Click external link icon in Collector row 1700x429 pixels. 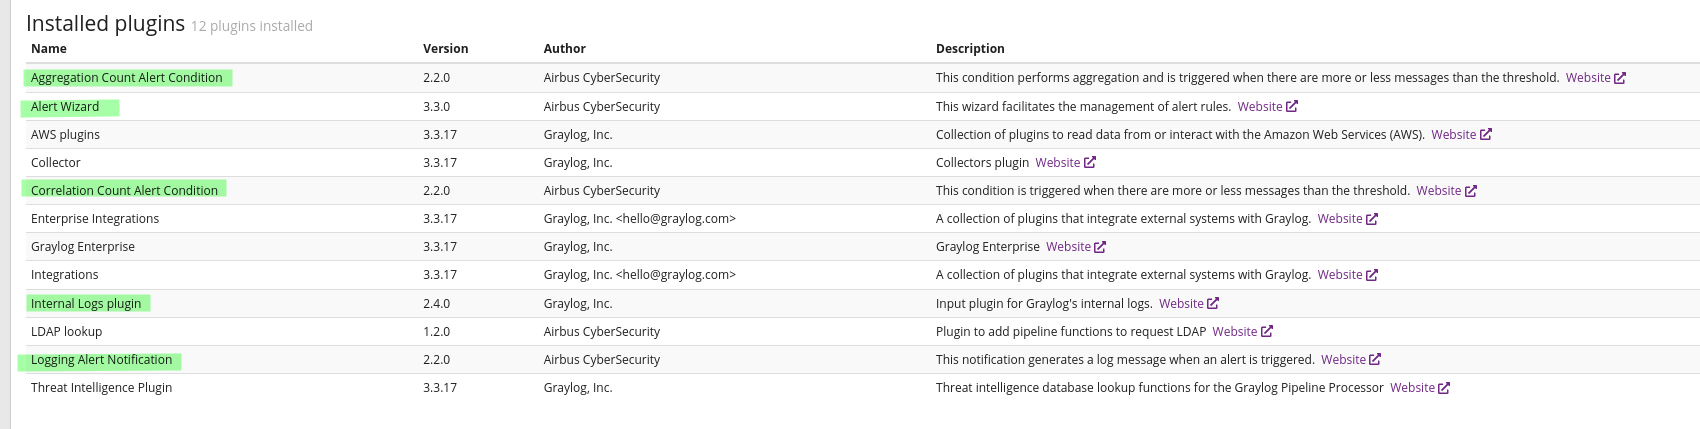(x=1090, y=162)
